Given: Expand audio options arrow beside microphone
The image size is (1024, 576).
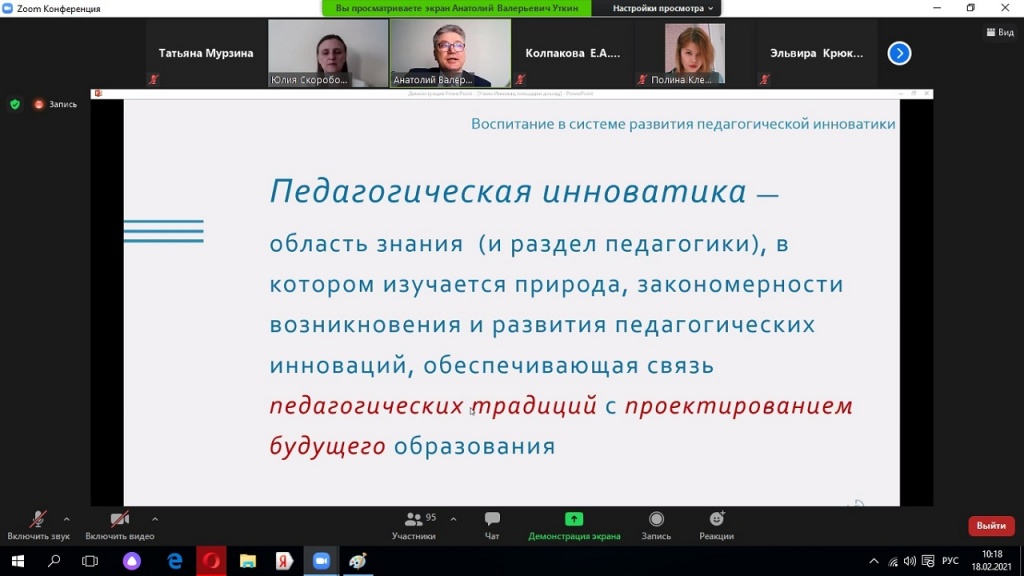Looking at the screenshot, I should pos(67,519).
